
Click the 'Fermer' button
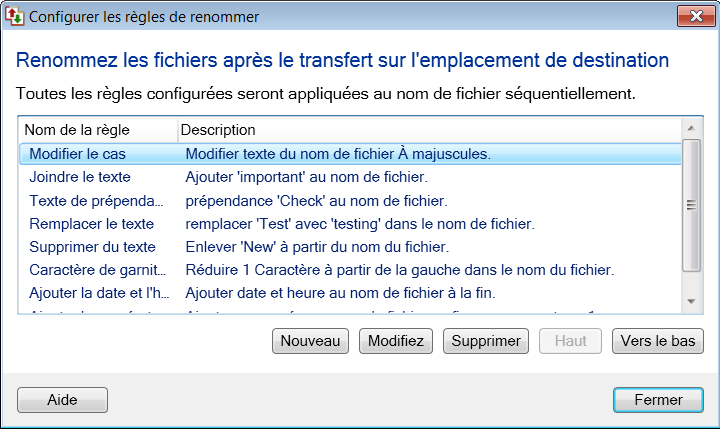(657, 399)
